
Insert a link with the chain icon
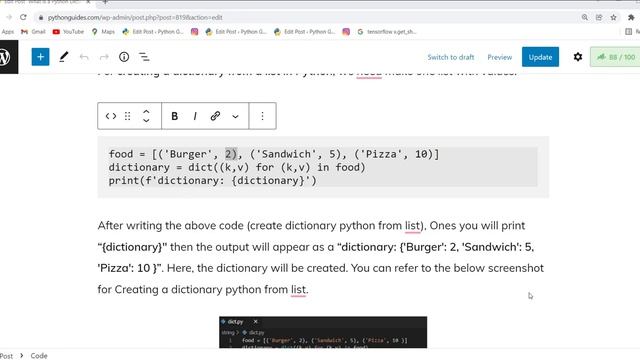215,116
